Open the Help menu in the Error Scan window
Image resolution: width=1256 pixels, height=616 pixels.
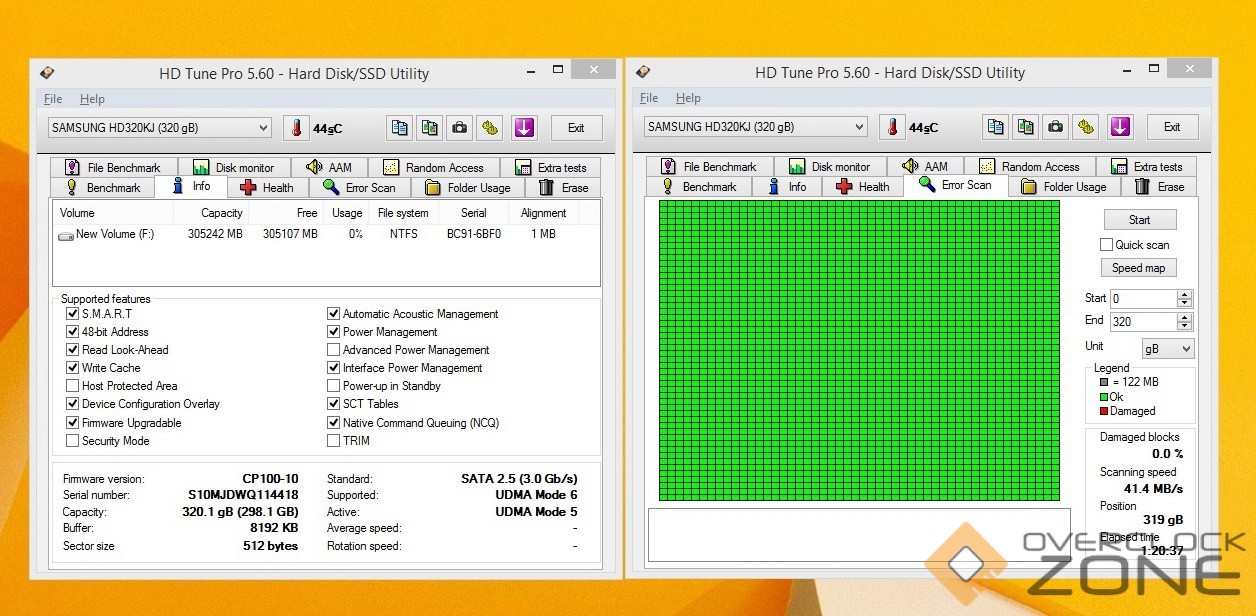[688, 98]
